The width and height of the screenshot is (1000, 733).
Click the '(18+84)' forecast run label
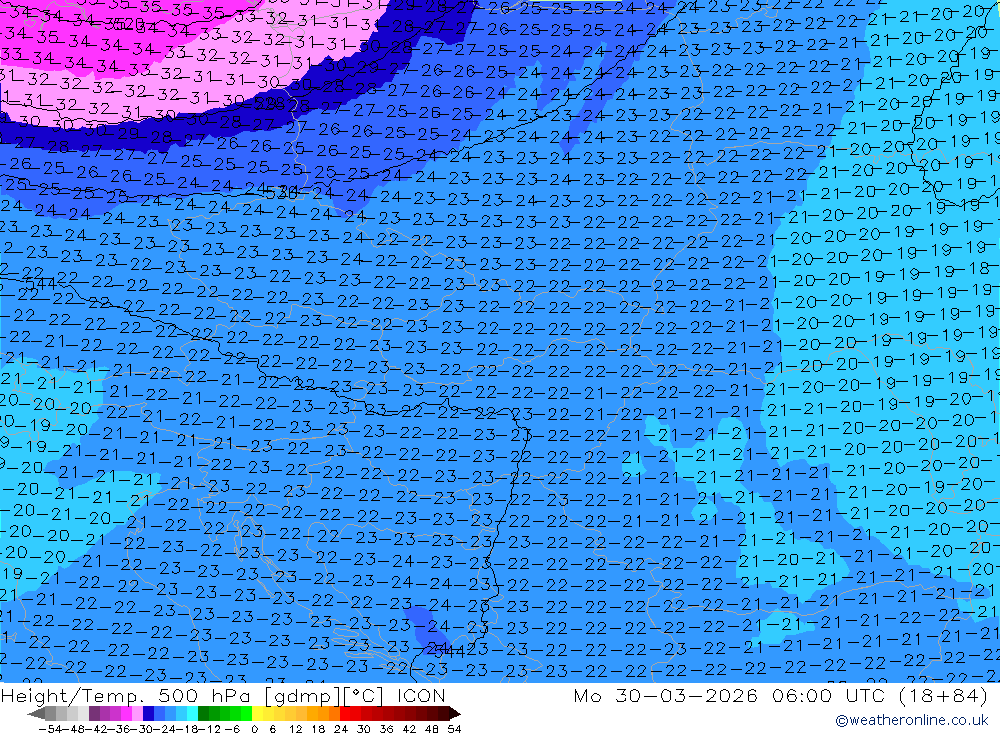click(x=943, y=695)
